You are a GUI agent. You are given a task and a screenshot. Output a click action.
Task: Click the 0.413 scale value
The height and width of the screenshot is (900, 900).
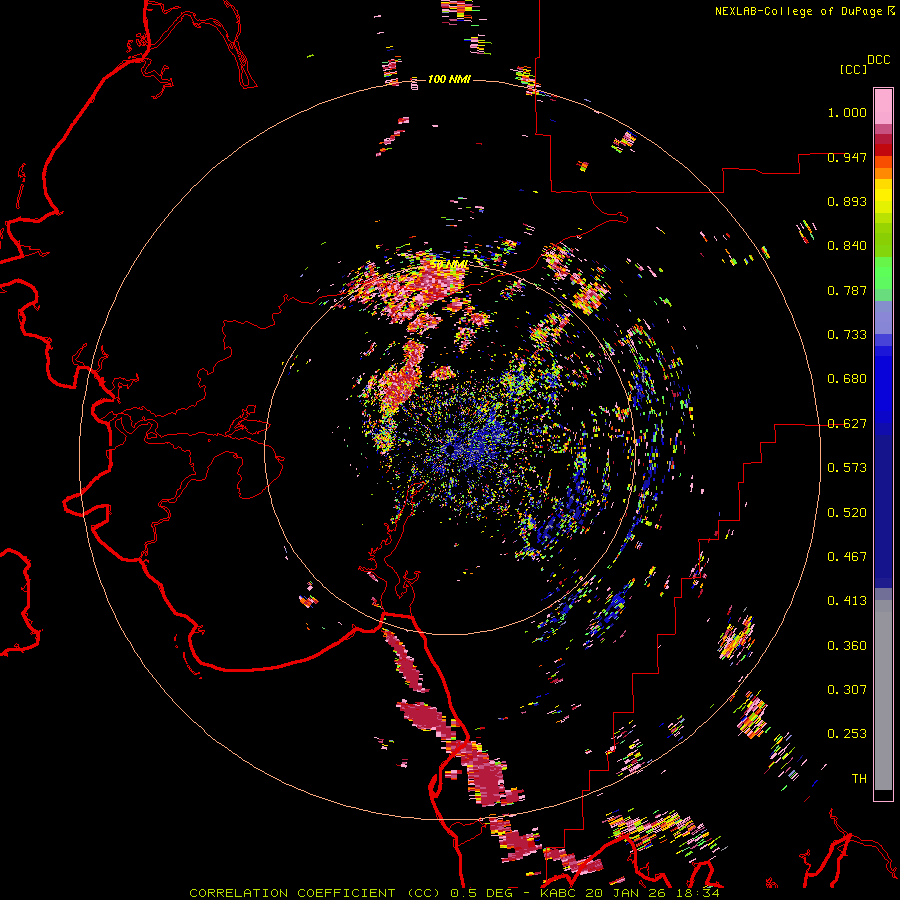847,601
